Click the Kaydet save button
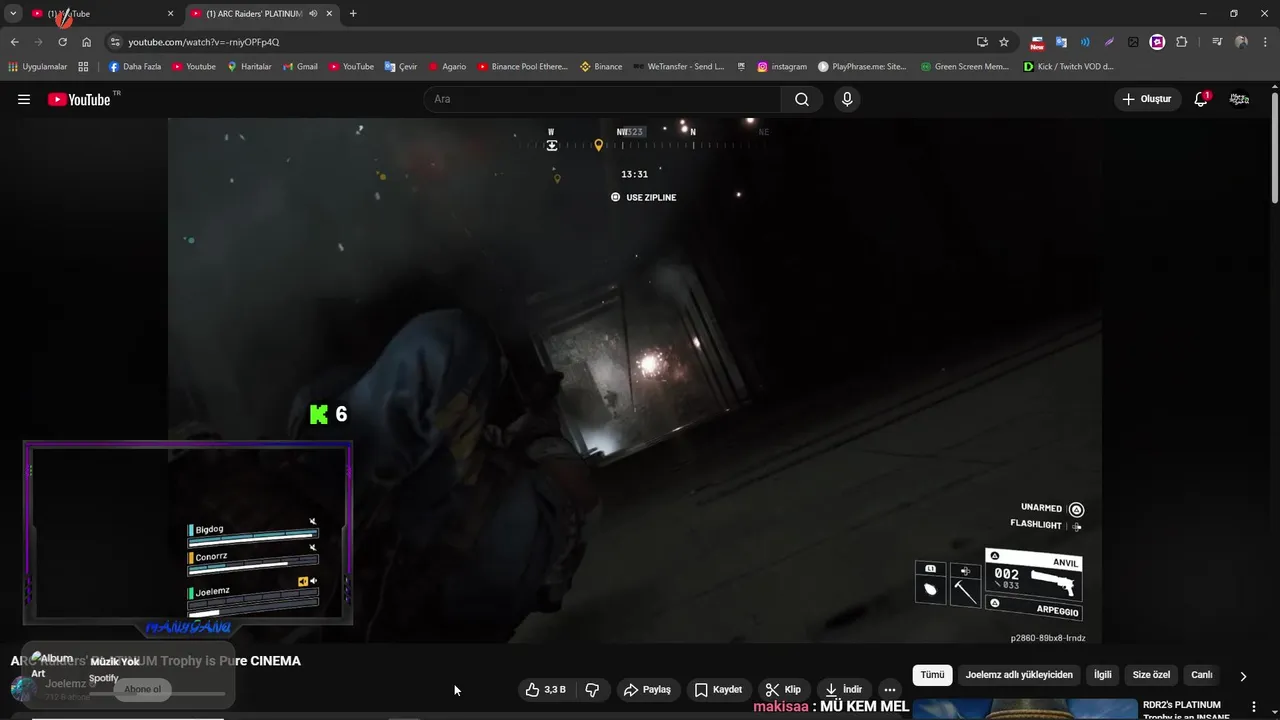The image size is (1280, 720). (x=718, y=689)
